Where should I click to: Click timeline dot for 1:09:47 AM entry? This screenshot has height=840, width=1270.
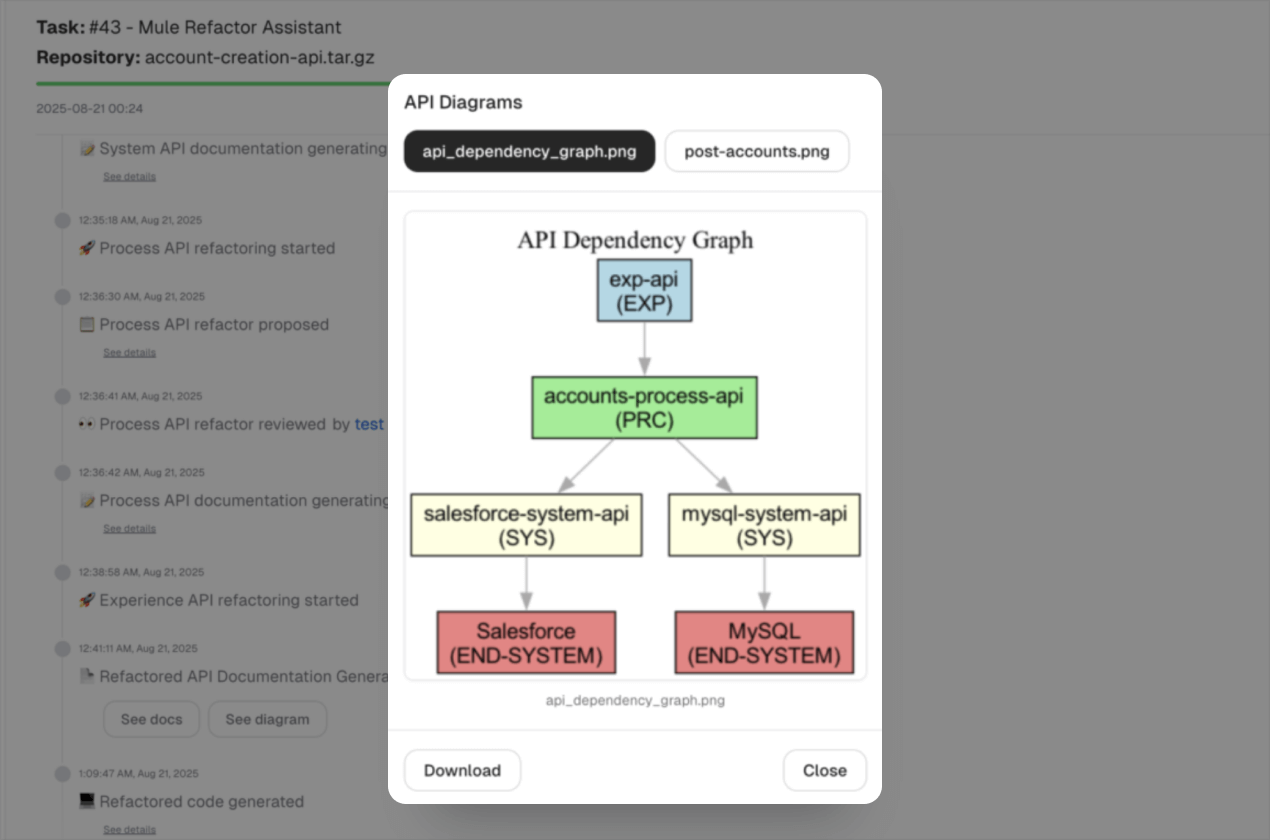(x=62, y=774)
